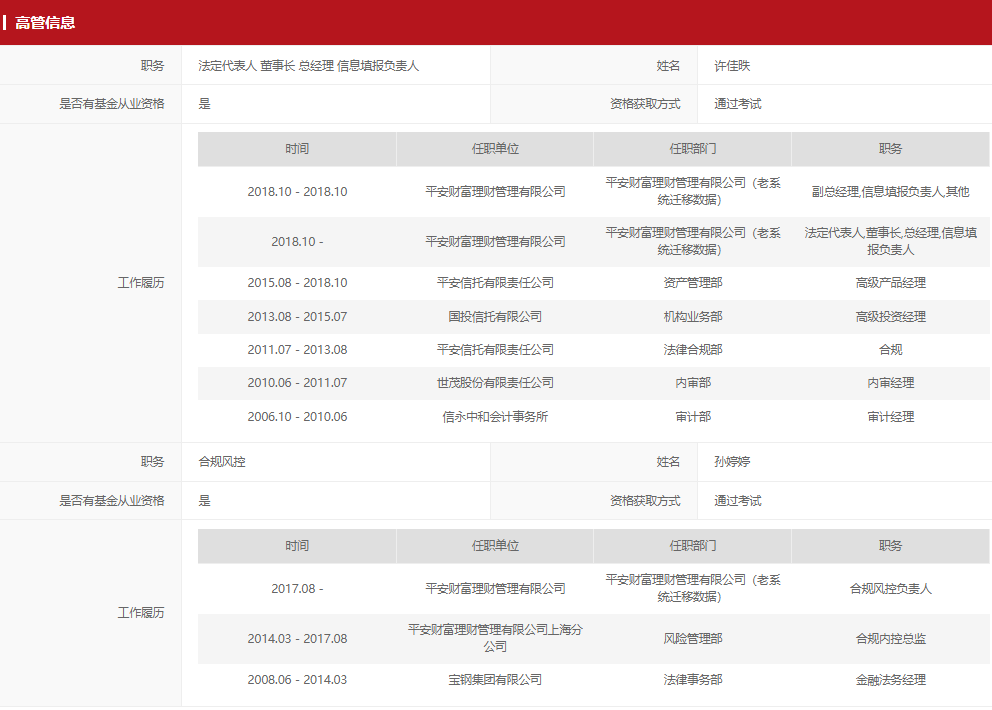The height and width of the screenshot is (710, 992).
Task: Click the 金融法务经理 position cell
Action: point(890,680)
